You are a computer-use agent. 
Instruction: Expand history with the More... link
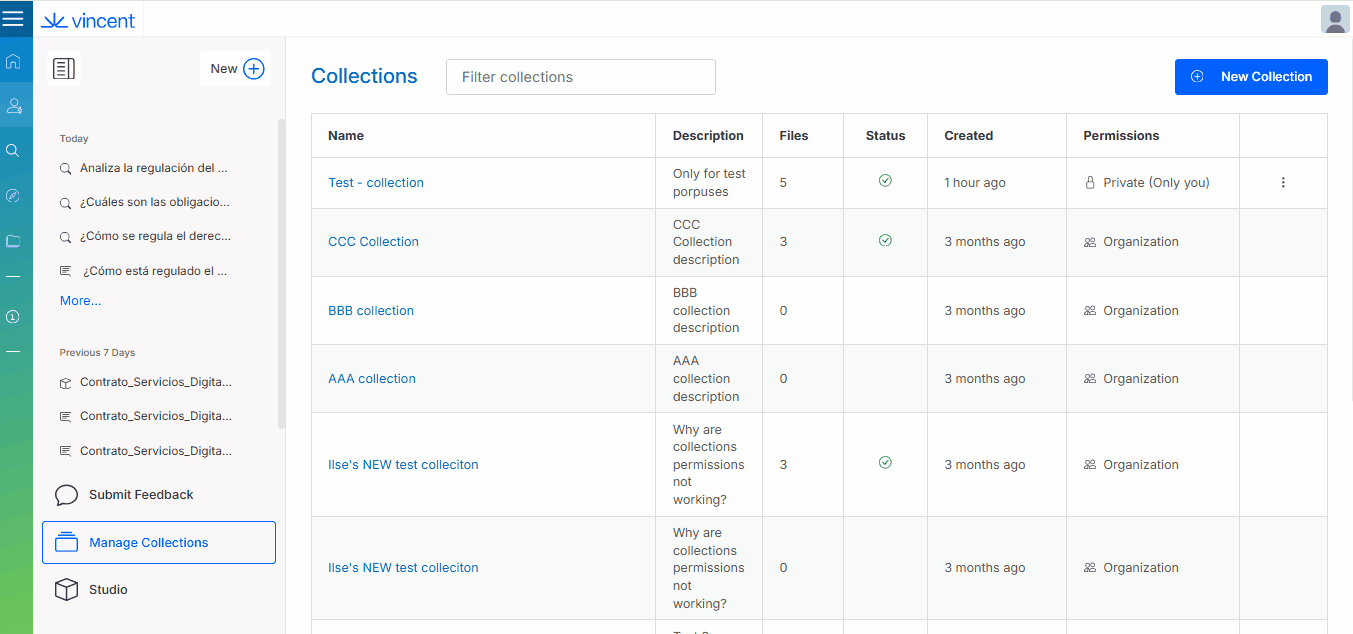80,301
